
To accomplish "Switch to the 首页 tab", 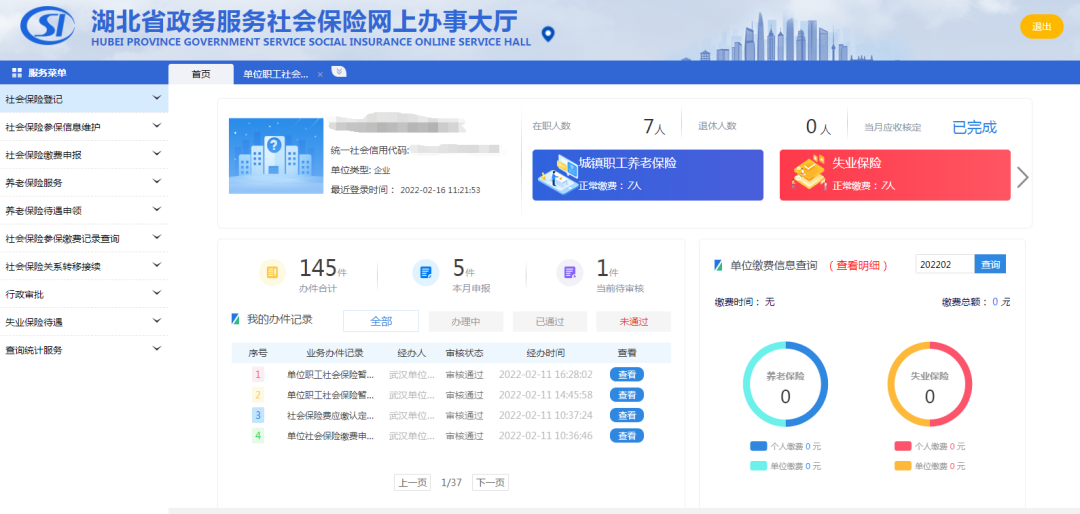I will (201, 74).
